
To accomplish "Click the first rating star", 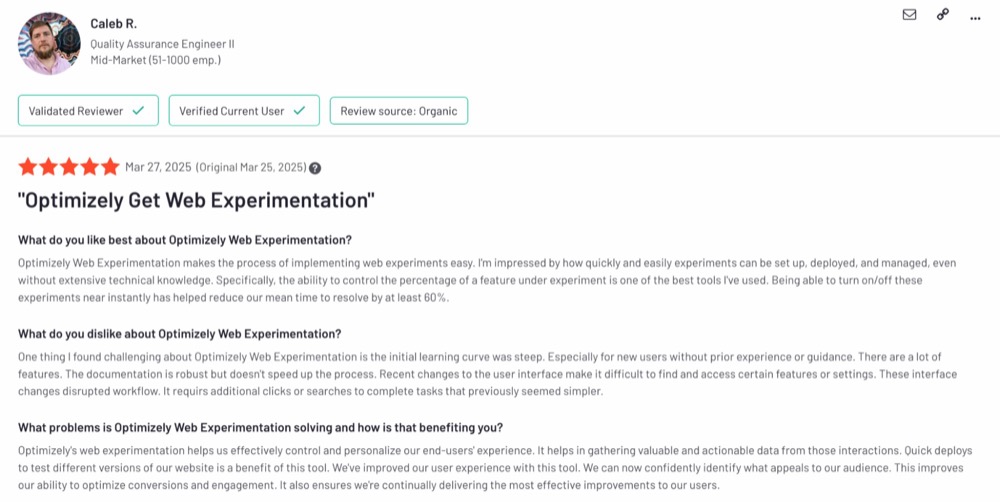I will pyautogui.click(x=28, y=167).
